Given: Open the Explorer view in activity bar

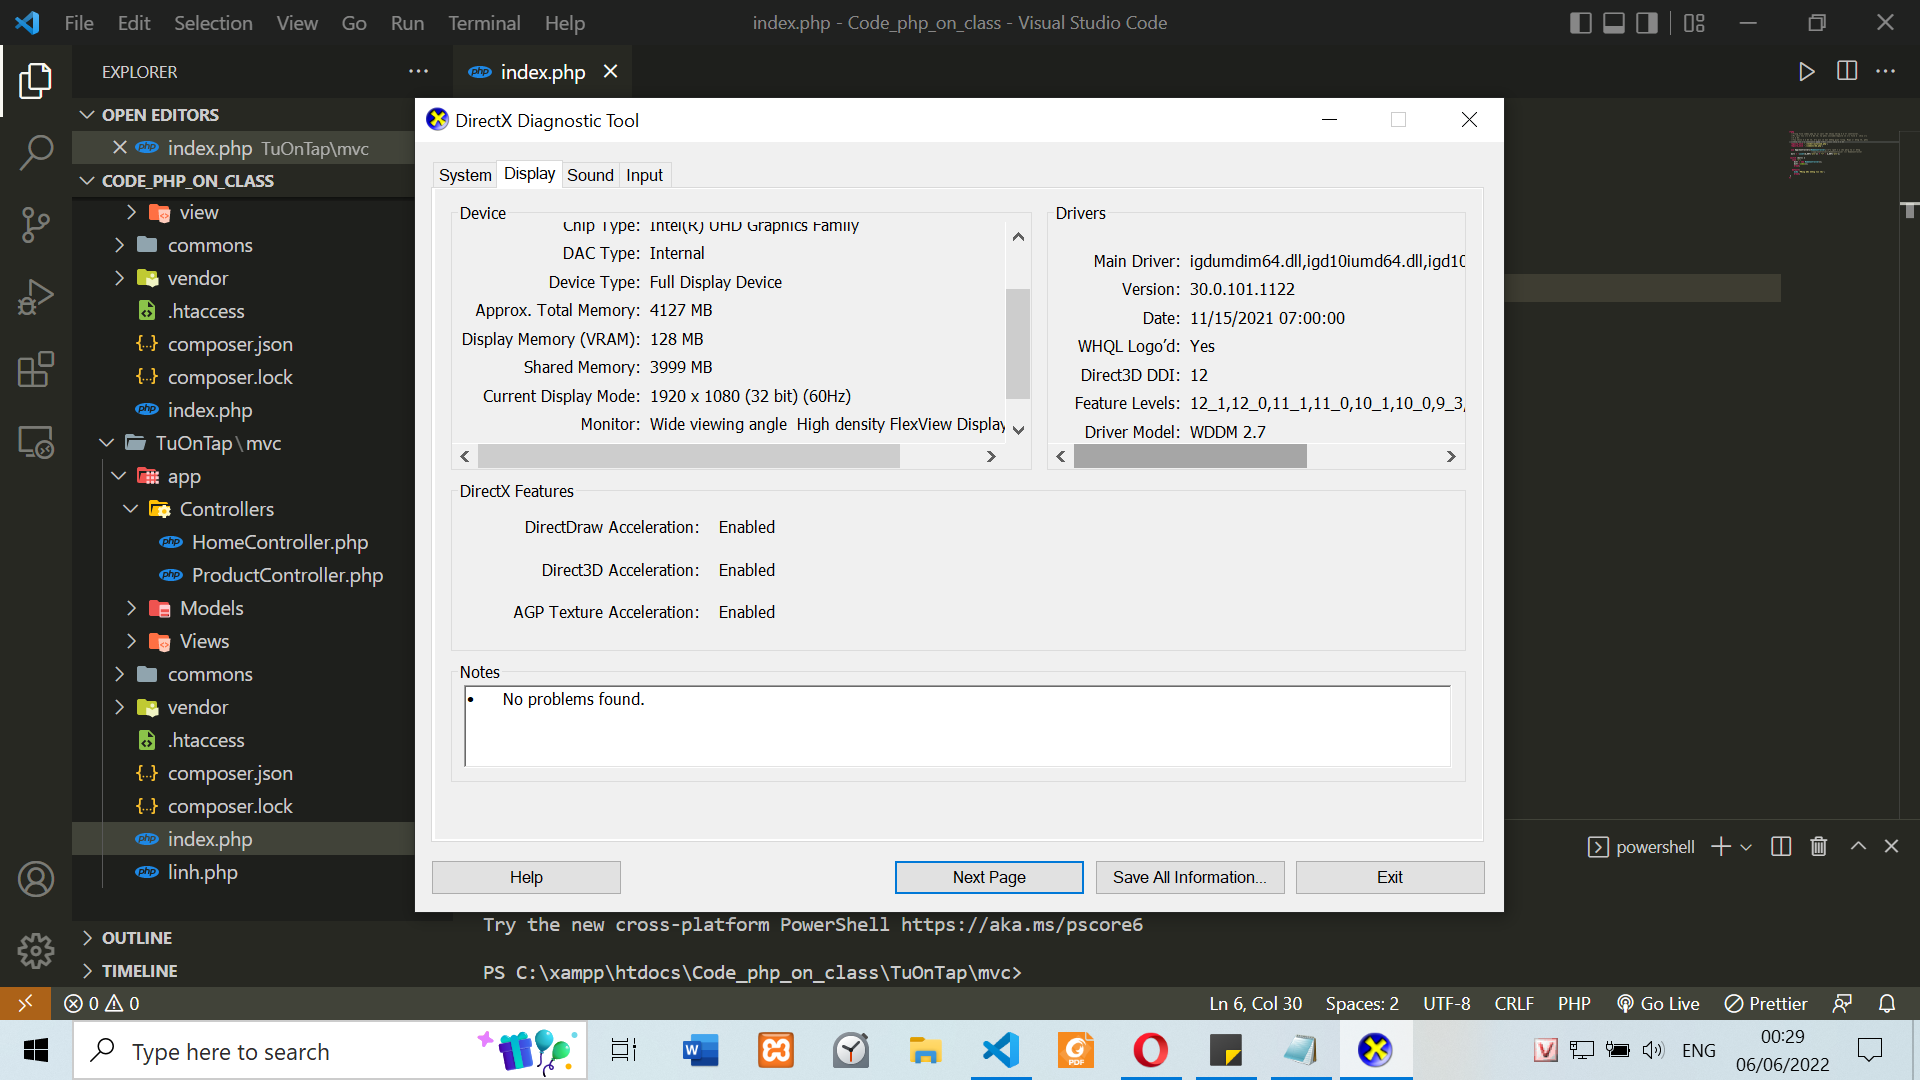Looking at the screenshot, I should click(x=36, y=81).
